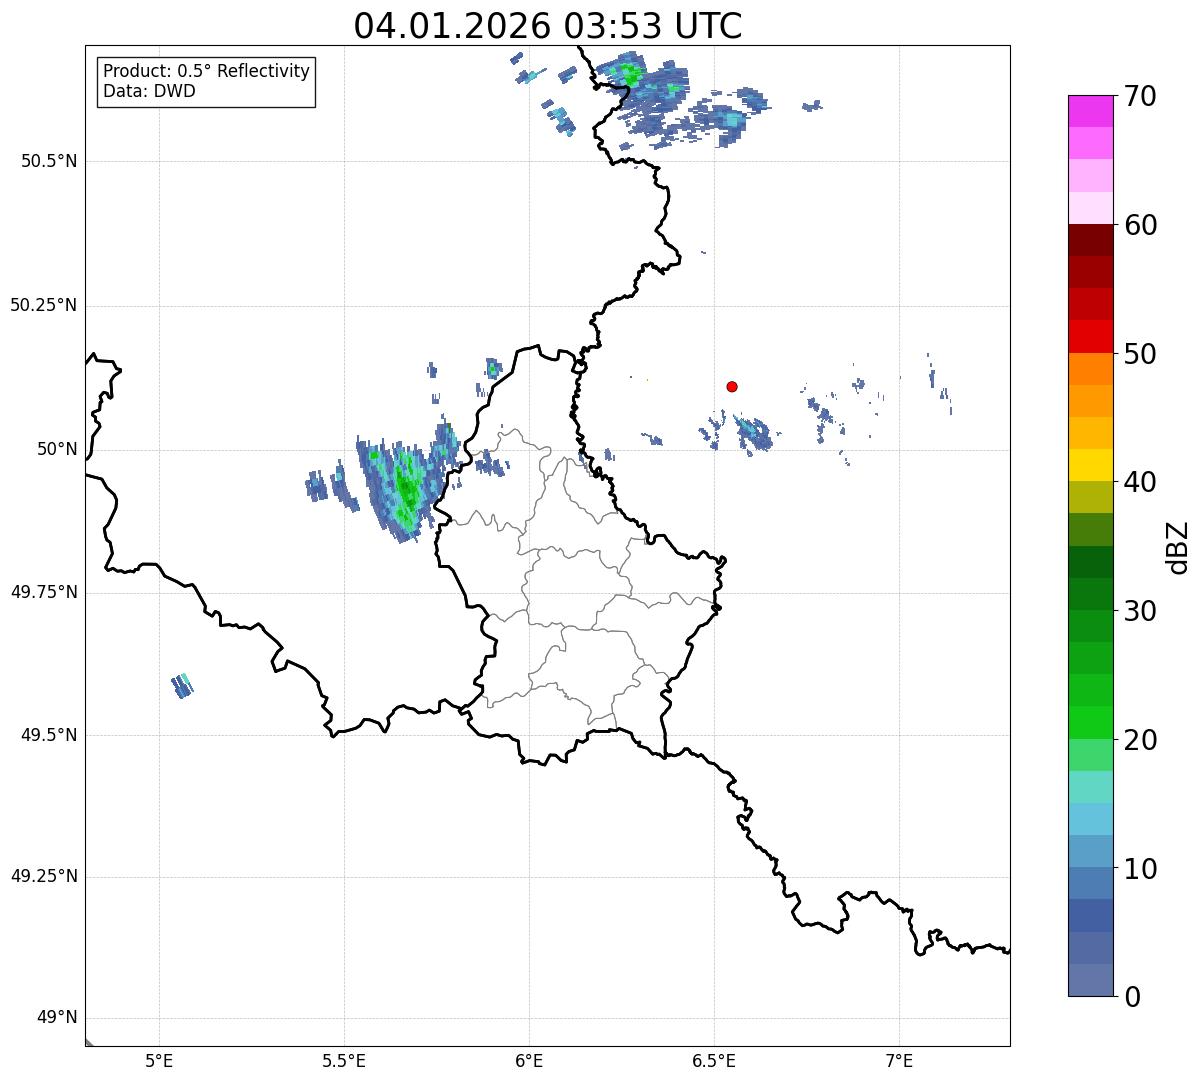This screenshot has width=1202, height=1081.
Task: Click the 5.5°E longitude tick label
Action: pos(344,1060)
